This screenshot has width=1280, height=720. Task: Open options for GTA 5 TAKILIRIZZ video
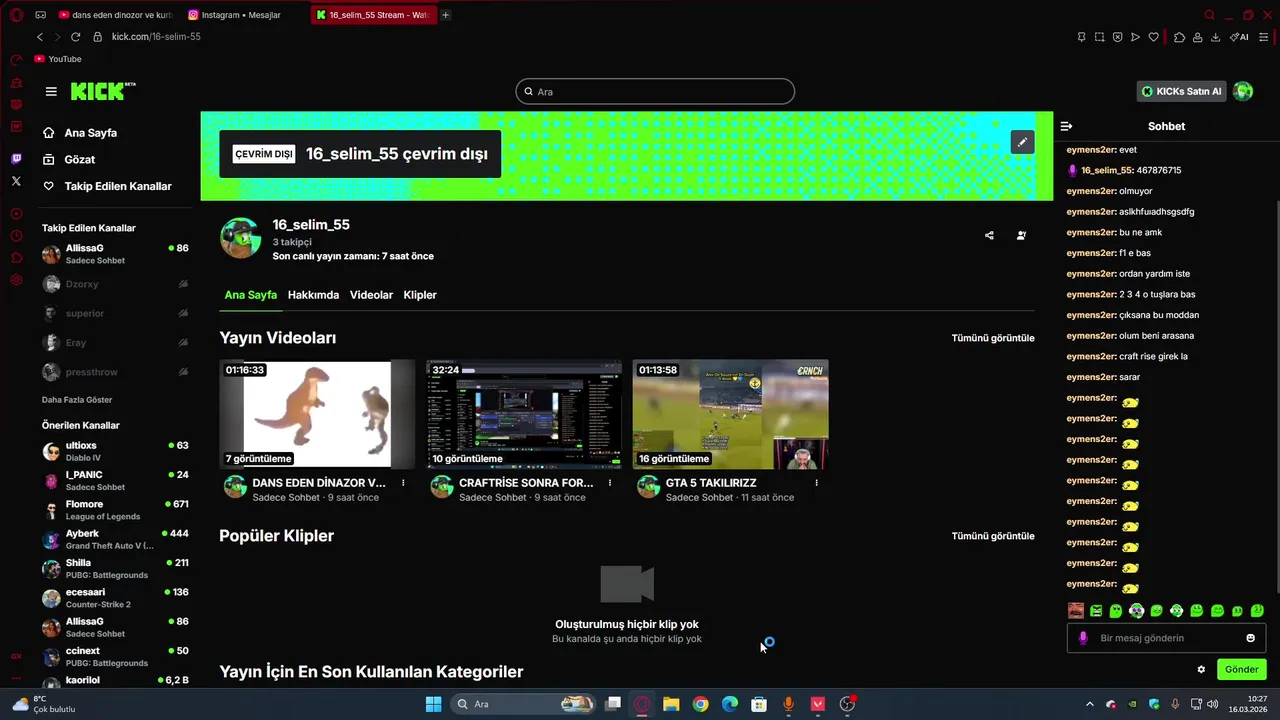click(816, 483)
